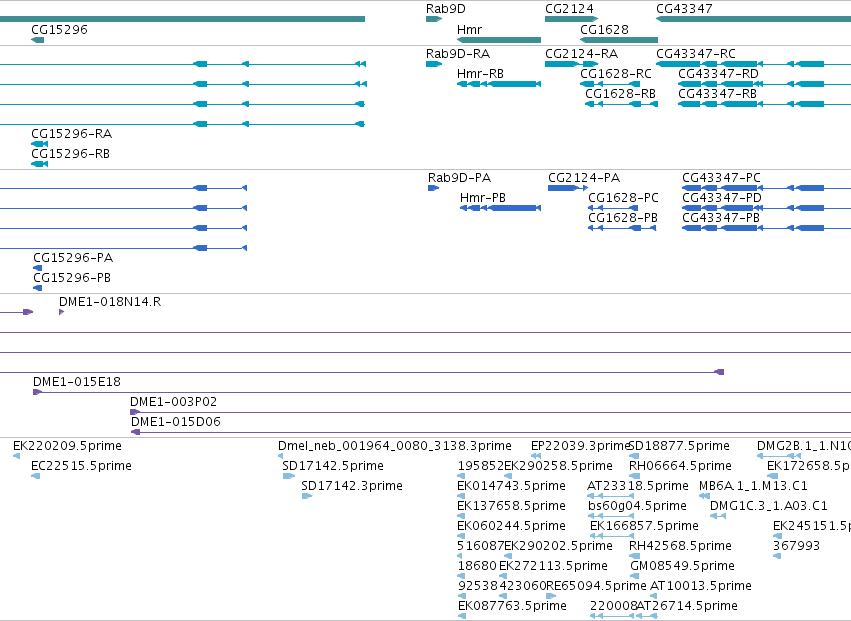Viewport: 851px width, 621px height.
Task: Select the Hmr gene label
Action: 469,29
